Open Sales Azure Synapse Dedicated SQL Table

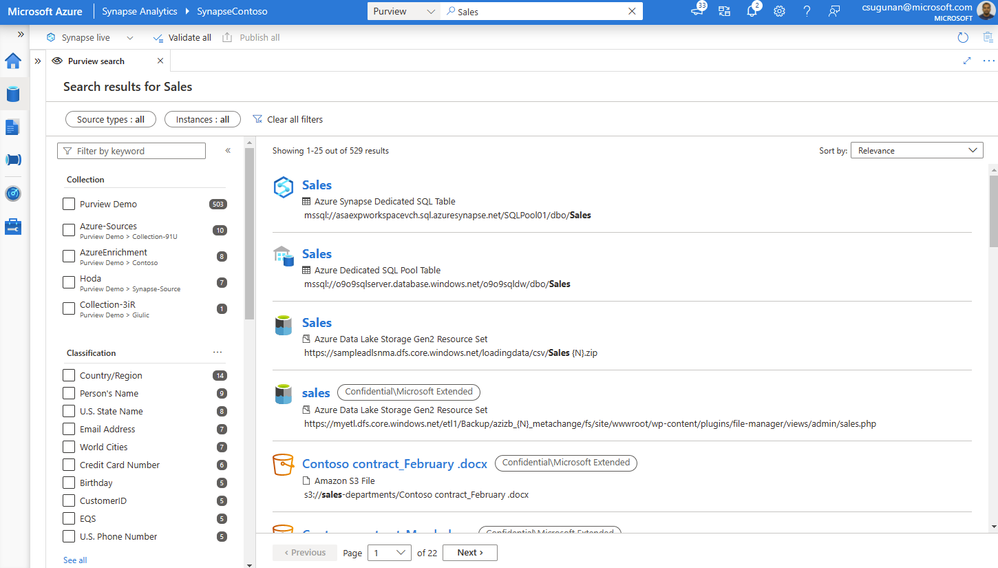point(316,185)
